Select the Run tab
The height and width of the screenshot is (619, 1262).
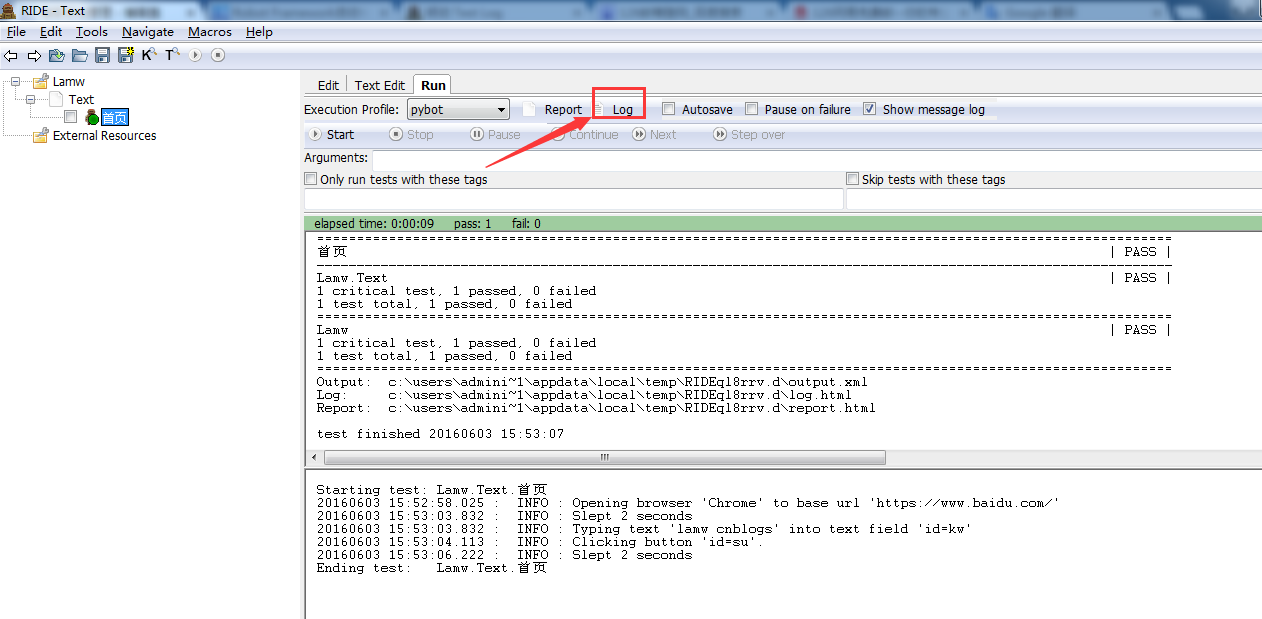pyautogui.click(x=433, y=85)
